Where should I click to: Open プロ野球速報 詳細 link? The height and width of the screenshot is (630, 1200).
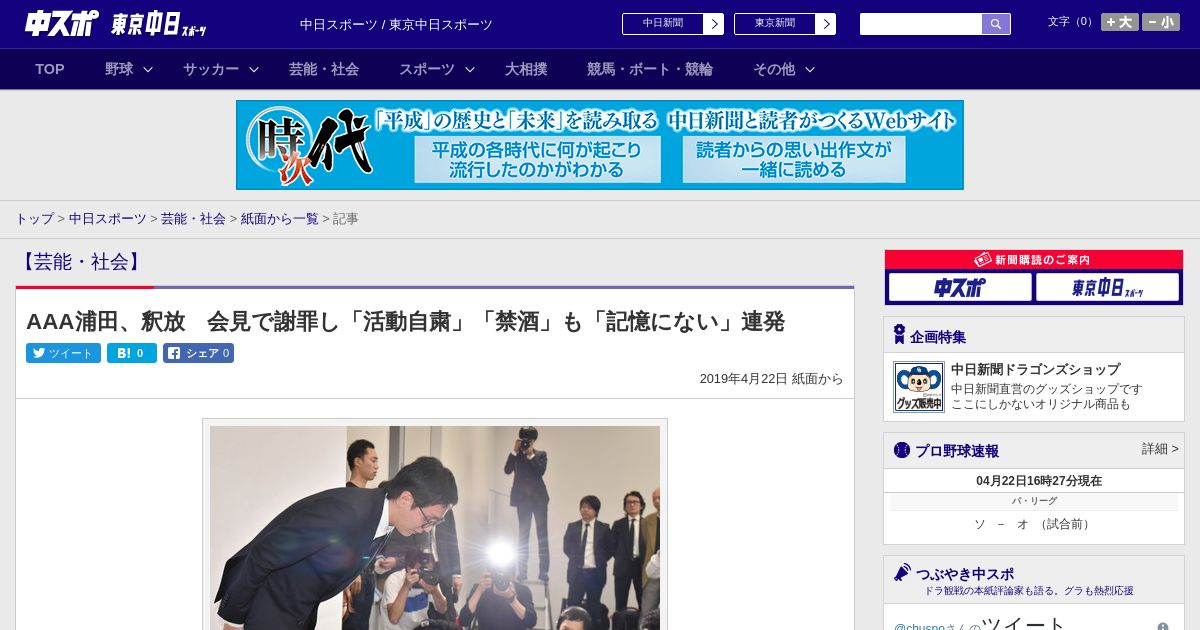click(1160, 449)
